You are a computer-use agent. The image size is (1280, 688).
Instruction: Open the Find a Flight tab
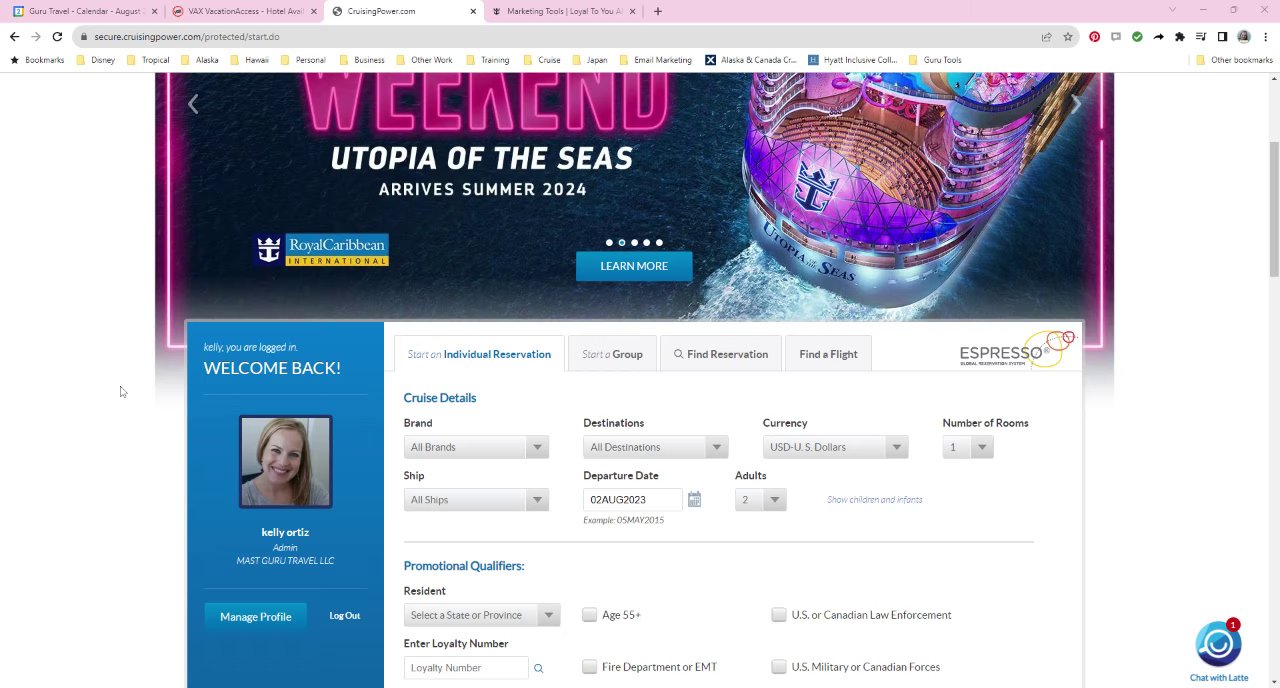[x=828, y=354]
